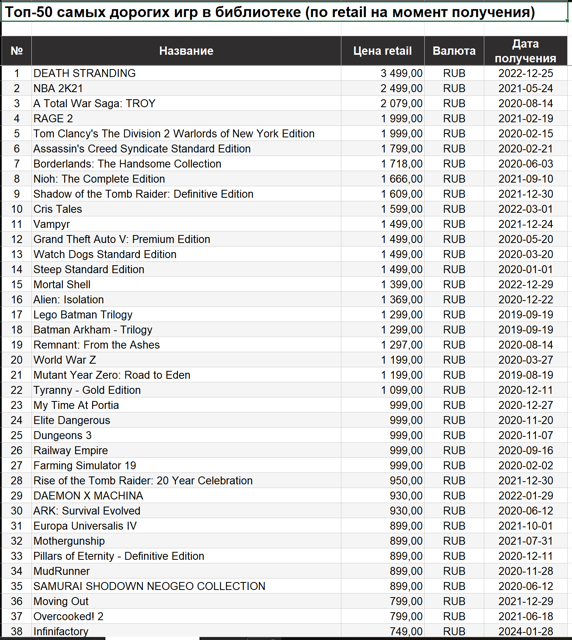Click the Alien: Isolation cell
The height and width of the screenshot is (640, 572).
click(x=186, y=300)
